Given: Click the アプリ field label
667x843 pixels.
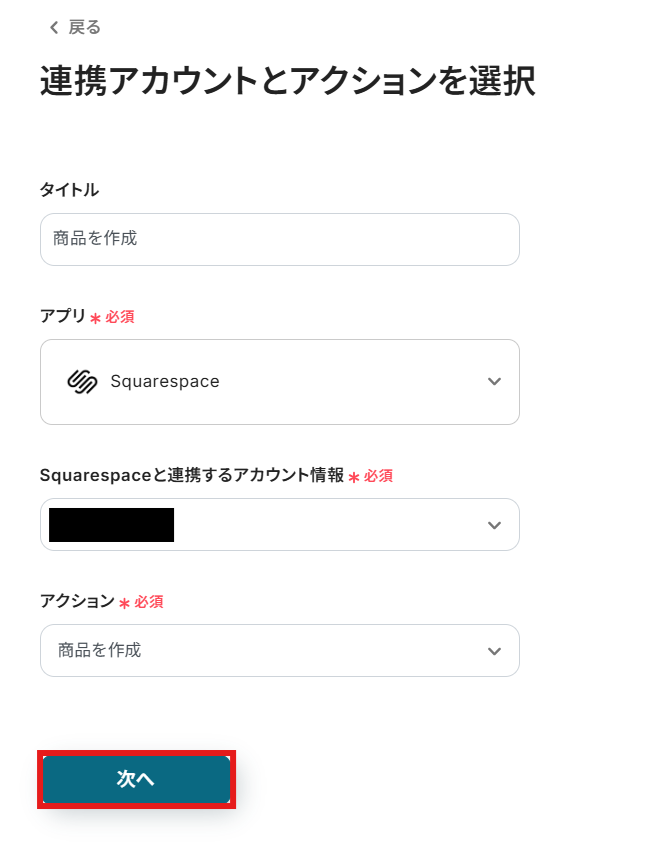Looking at the screenshot, I should pos(63,317).
